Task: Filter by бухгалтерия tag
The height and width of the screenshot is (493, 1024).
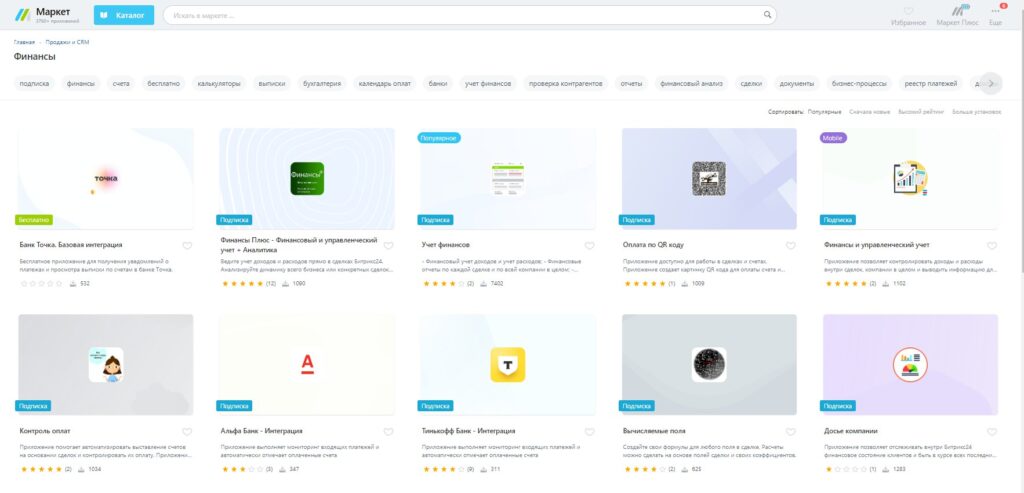Action: pyautogui.click(x=322, y=84)
